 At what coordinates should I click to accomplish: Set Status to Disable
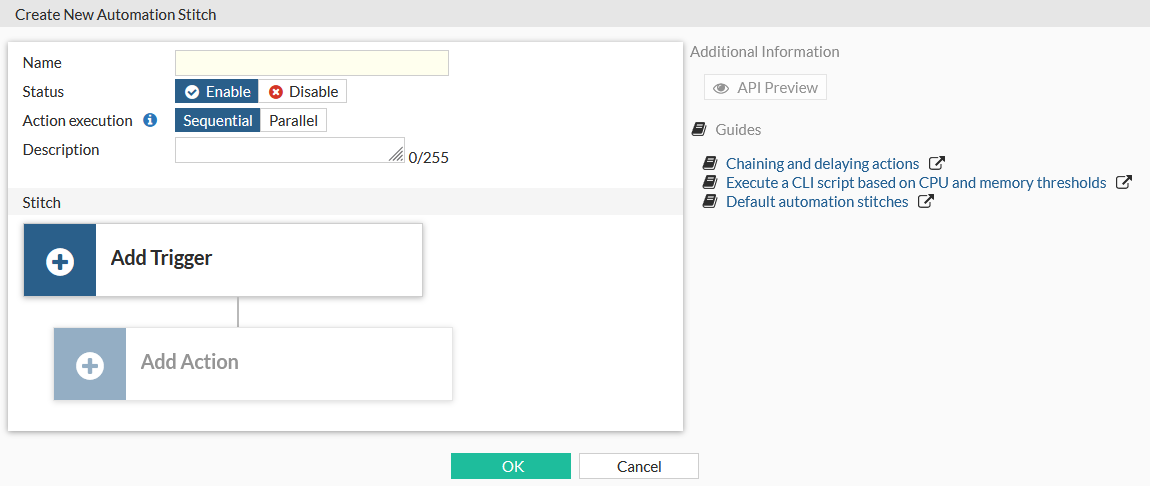point(303,92)
